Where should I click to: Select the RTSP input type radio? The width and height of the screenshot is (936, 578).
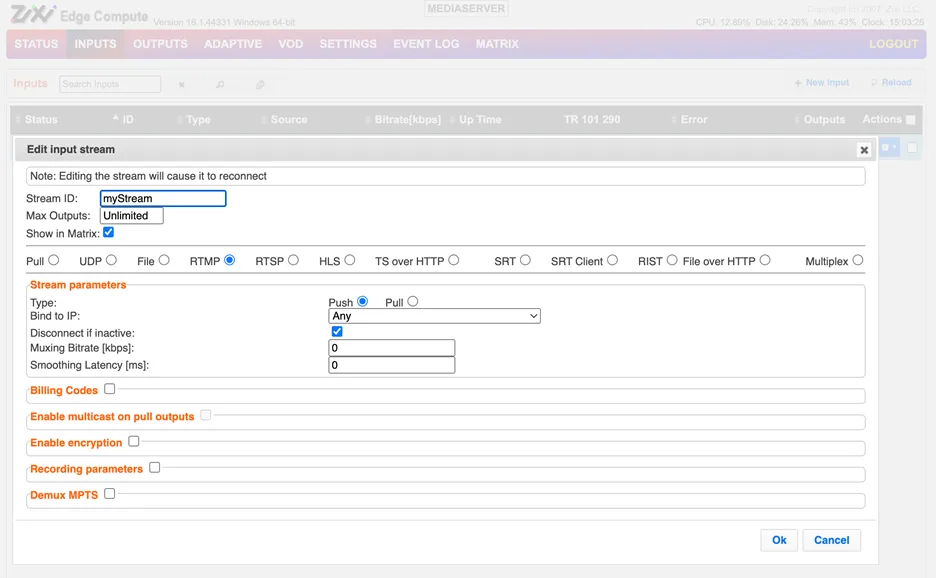[293, 260]
